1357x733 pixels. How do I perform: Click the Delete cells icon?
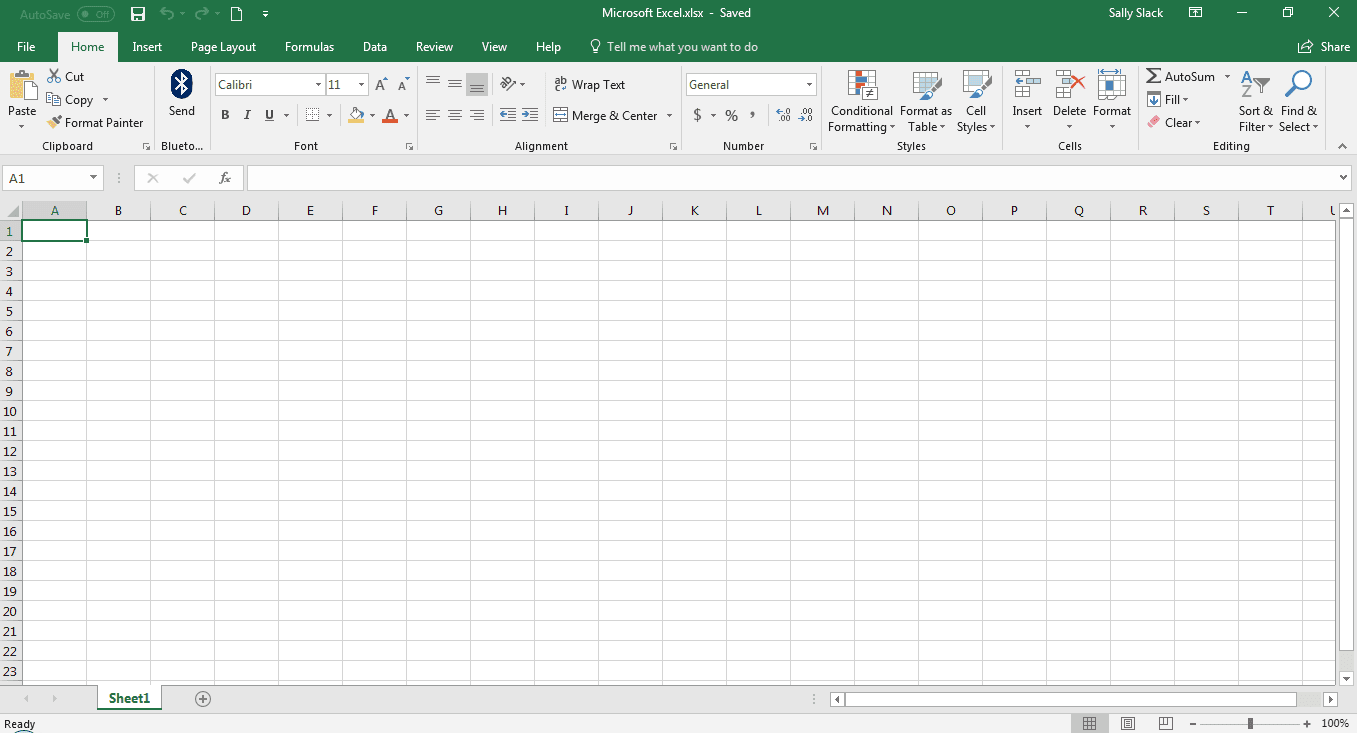[x=1069, y=84]
